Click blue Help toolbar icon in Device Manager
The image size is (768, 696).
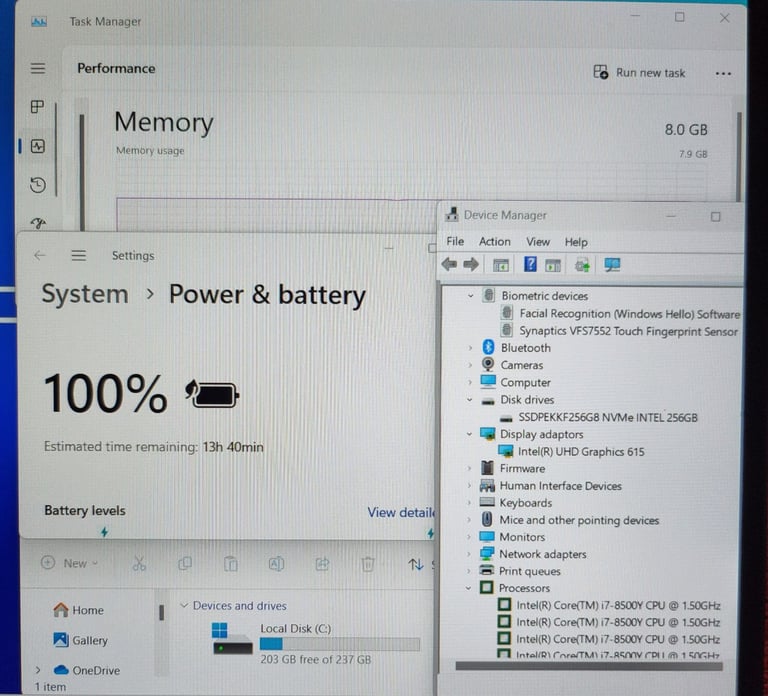click(530, 264)
